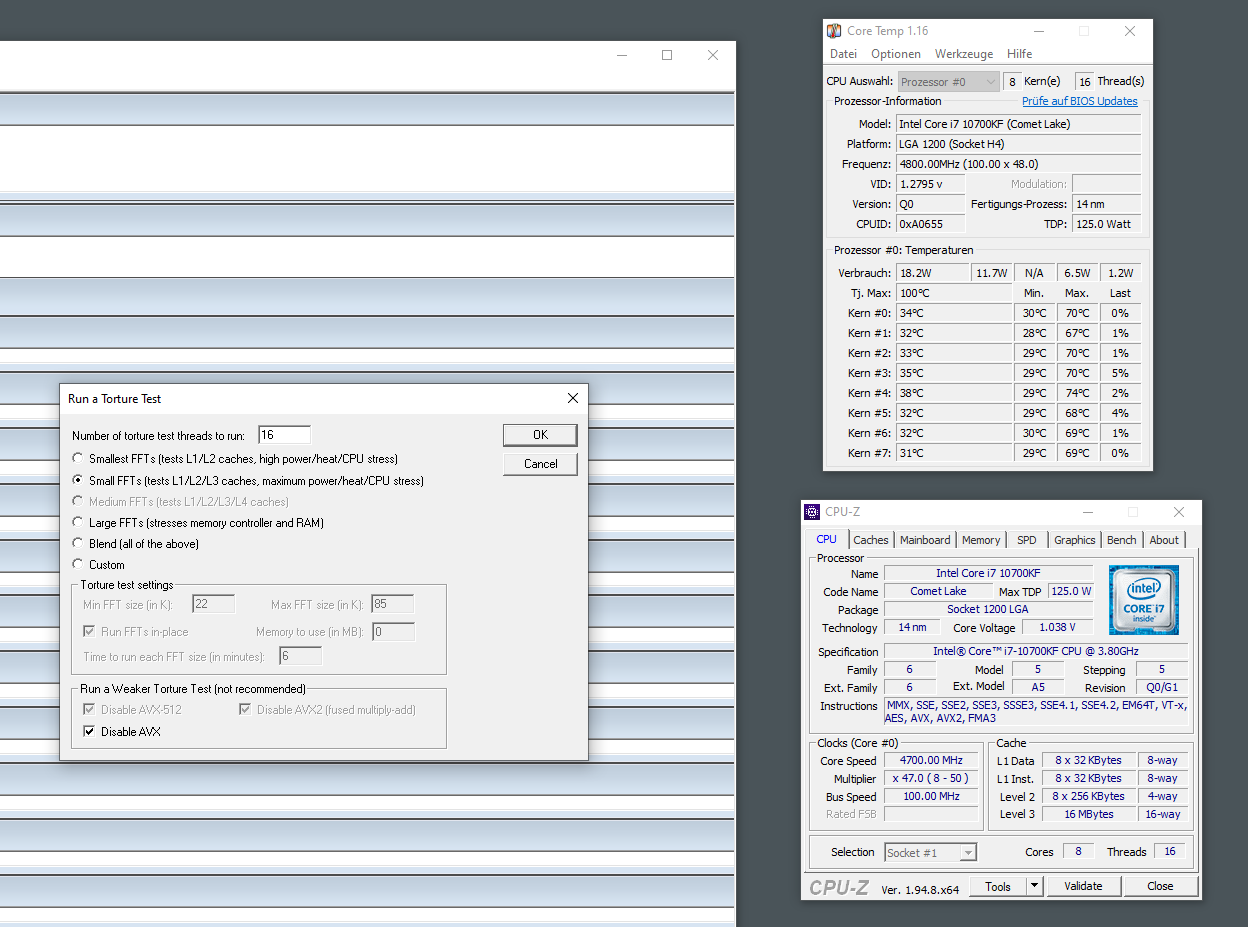This screenshot has width=1248, height=927.
Task: Minimize the CPU-Z window
Action: [x=1087, y=512]
